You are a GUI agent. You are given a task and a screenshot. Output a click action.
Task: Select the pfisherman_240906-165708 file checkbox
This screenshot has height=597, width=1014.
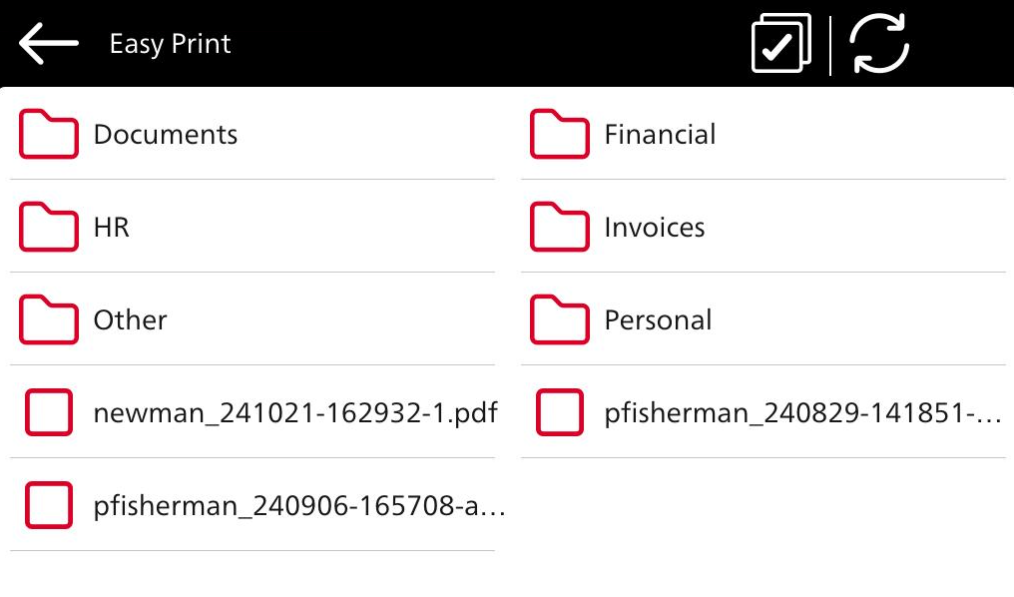49,506
